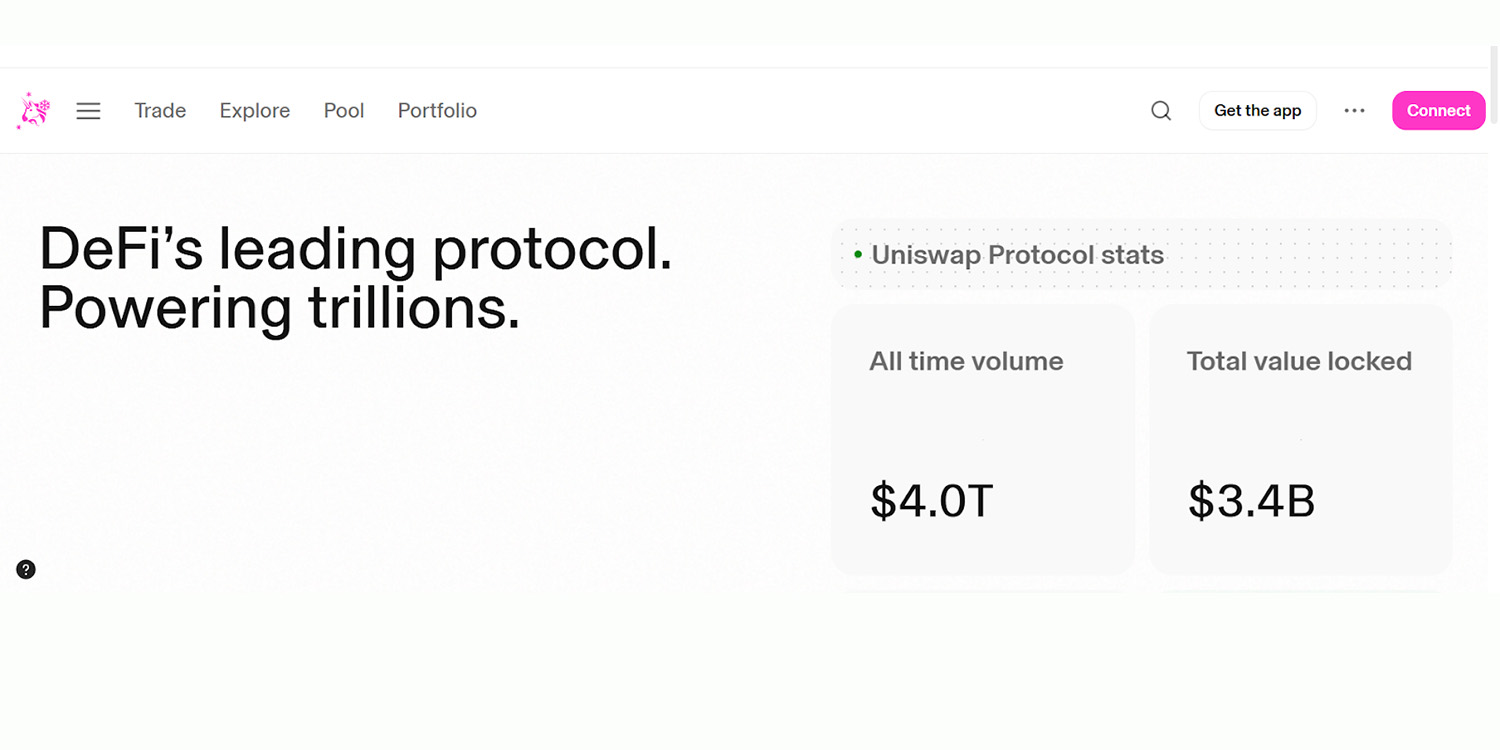This screenshot has width=1500, height=750.
Task: Click the Connect wallet button
Action: click(1438, 110)
